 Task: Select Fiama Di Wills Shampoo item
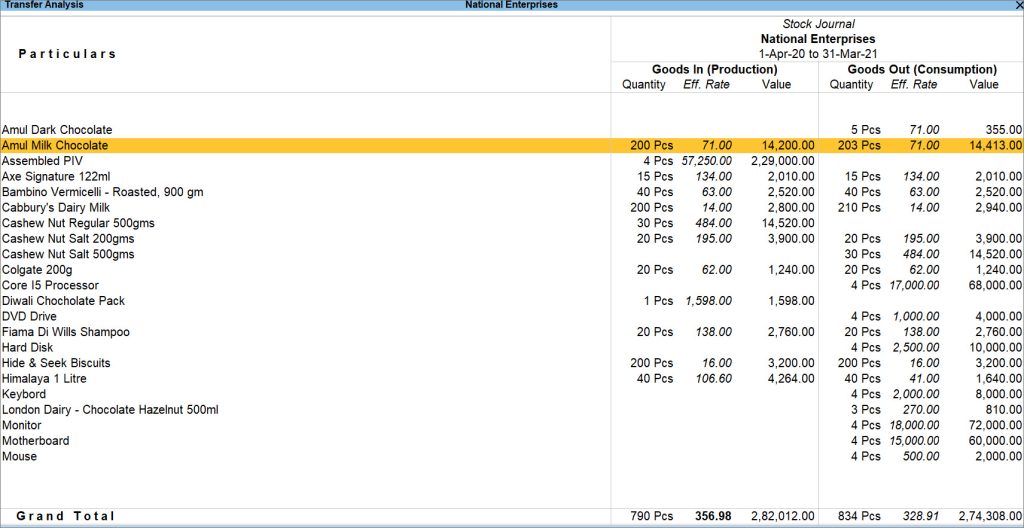(66, 332)
